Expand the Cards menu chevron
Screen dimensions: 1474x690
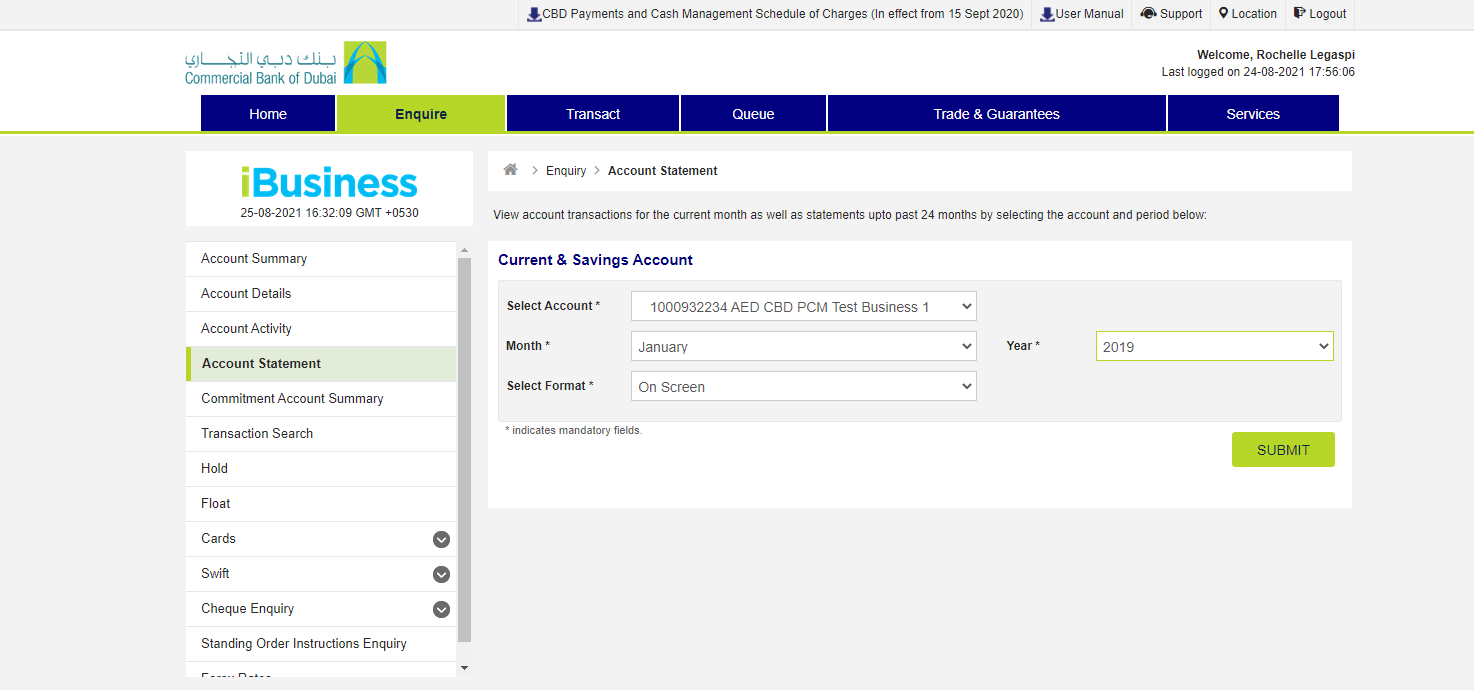click(x=441, y=540)
